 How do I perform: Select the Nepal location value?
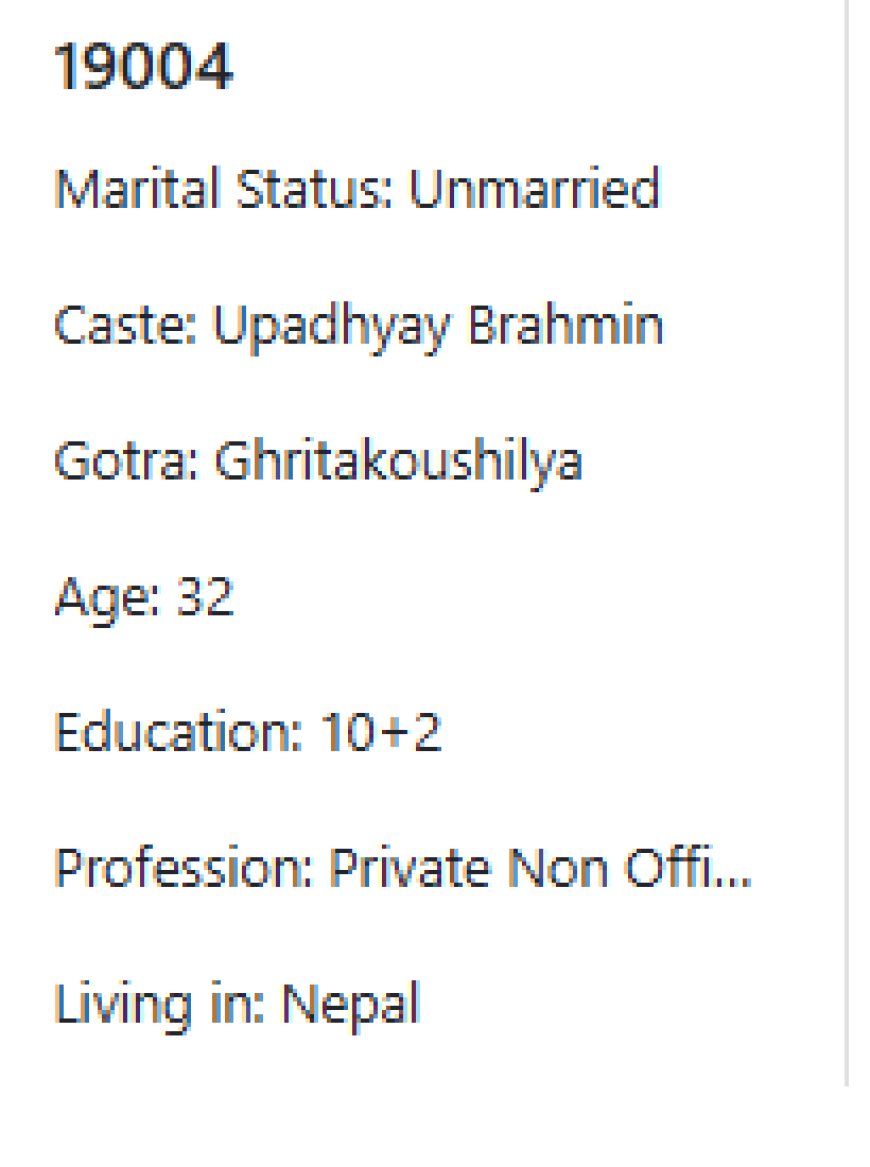351,1005
